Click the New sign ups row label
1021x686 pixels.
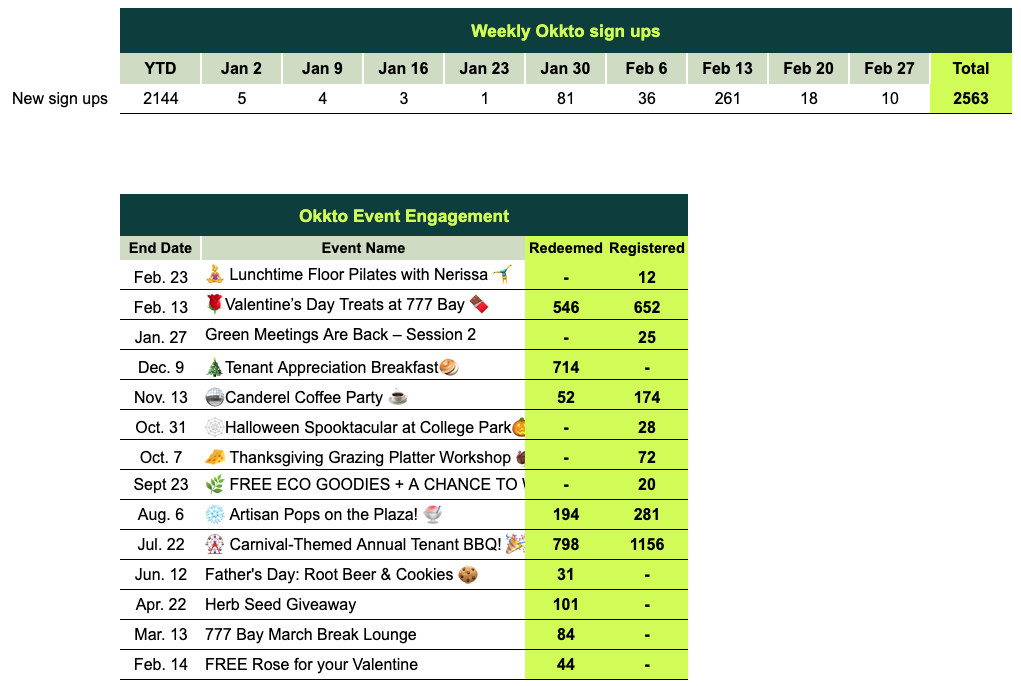pos(60,98)
